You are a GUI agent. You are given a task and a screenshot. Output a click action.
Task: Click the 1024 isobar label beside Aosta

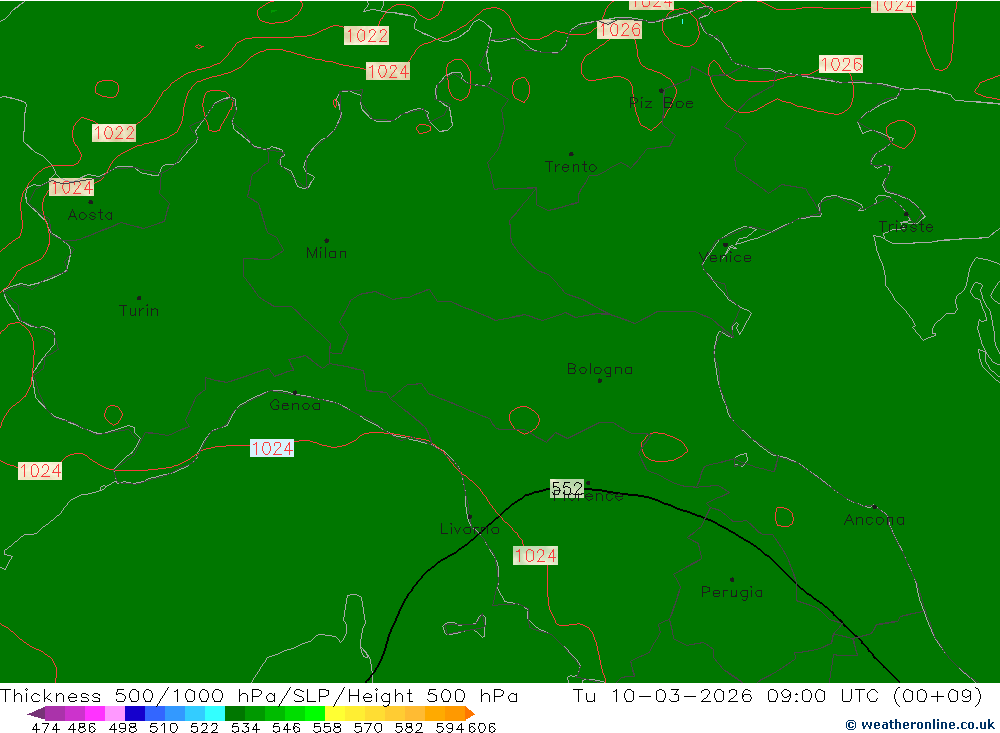(x=72, y=188)
